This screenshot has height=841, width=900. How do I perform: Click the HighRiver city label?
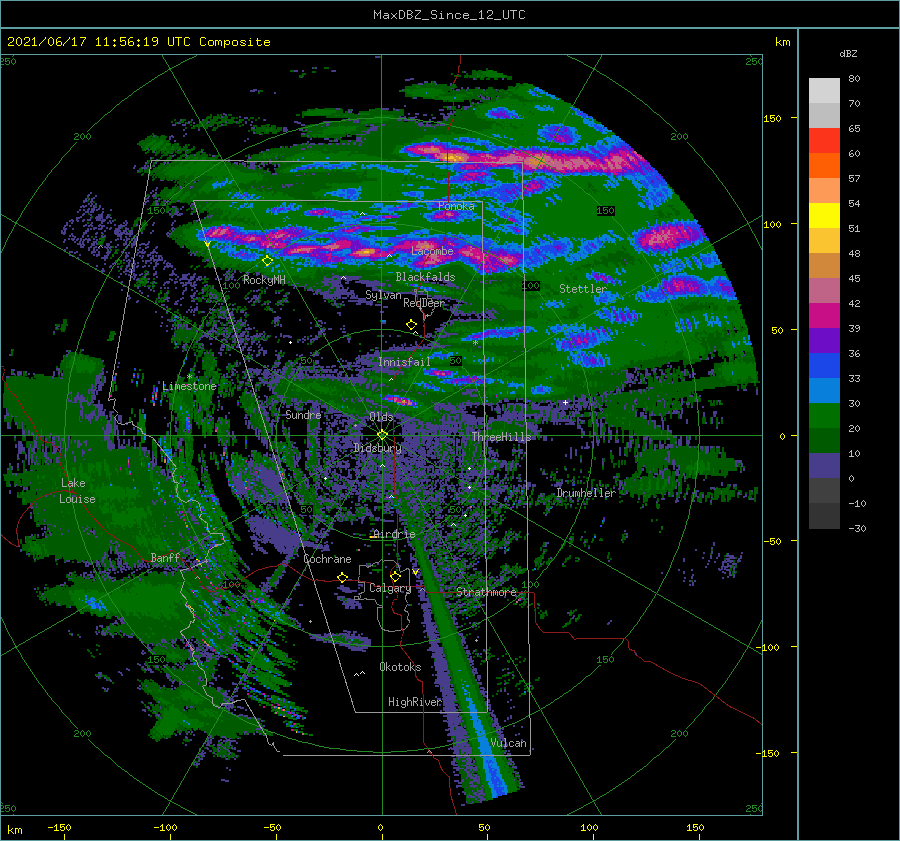(414, 702)
